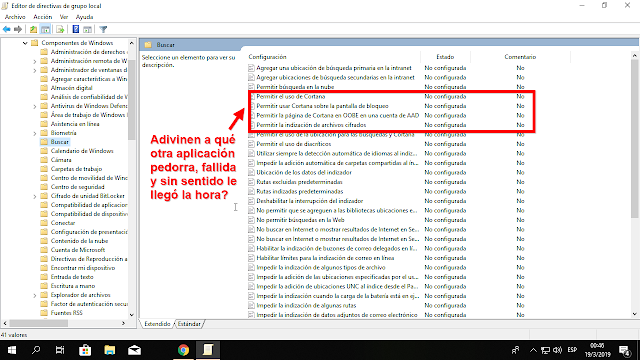
Task: Switch to the Extendido tab
Action: pyautogui.click(x=158, y=324)
